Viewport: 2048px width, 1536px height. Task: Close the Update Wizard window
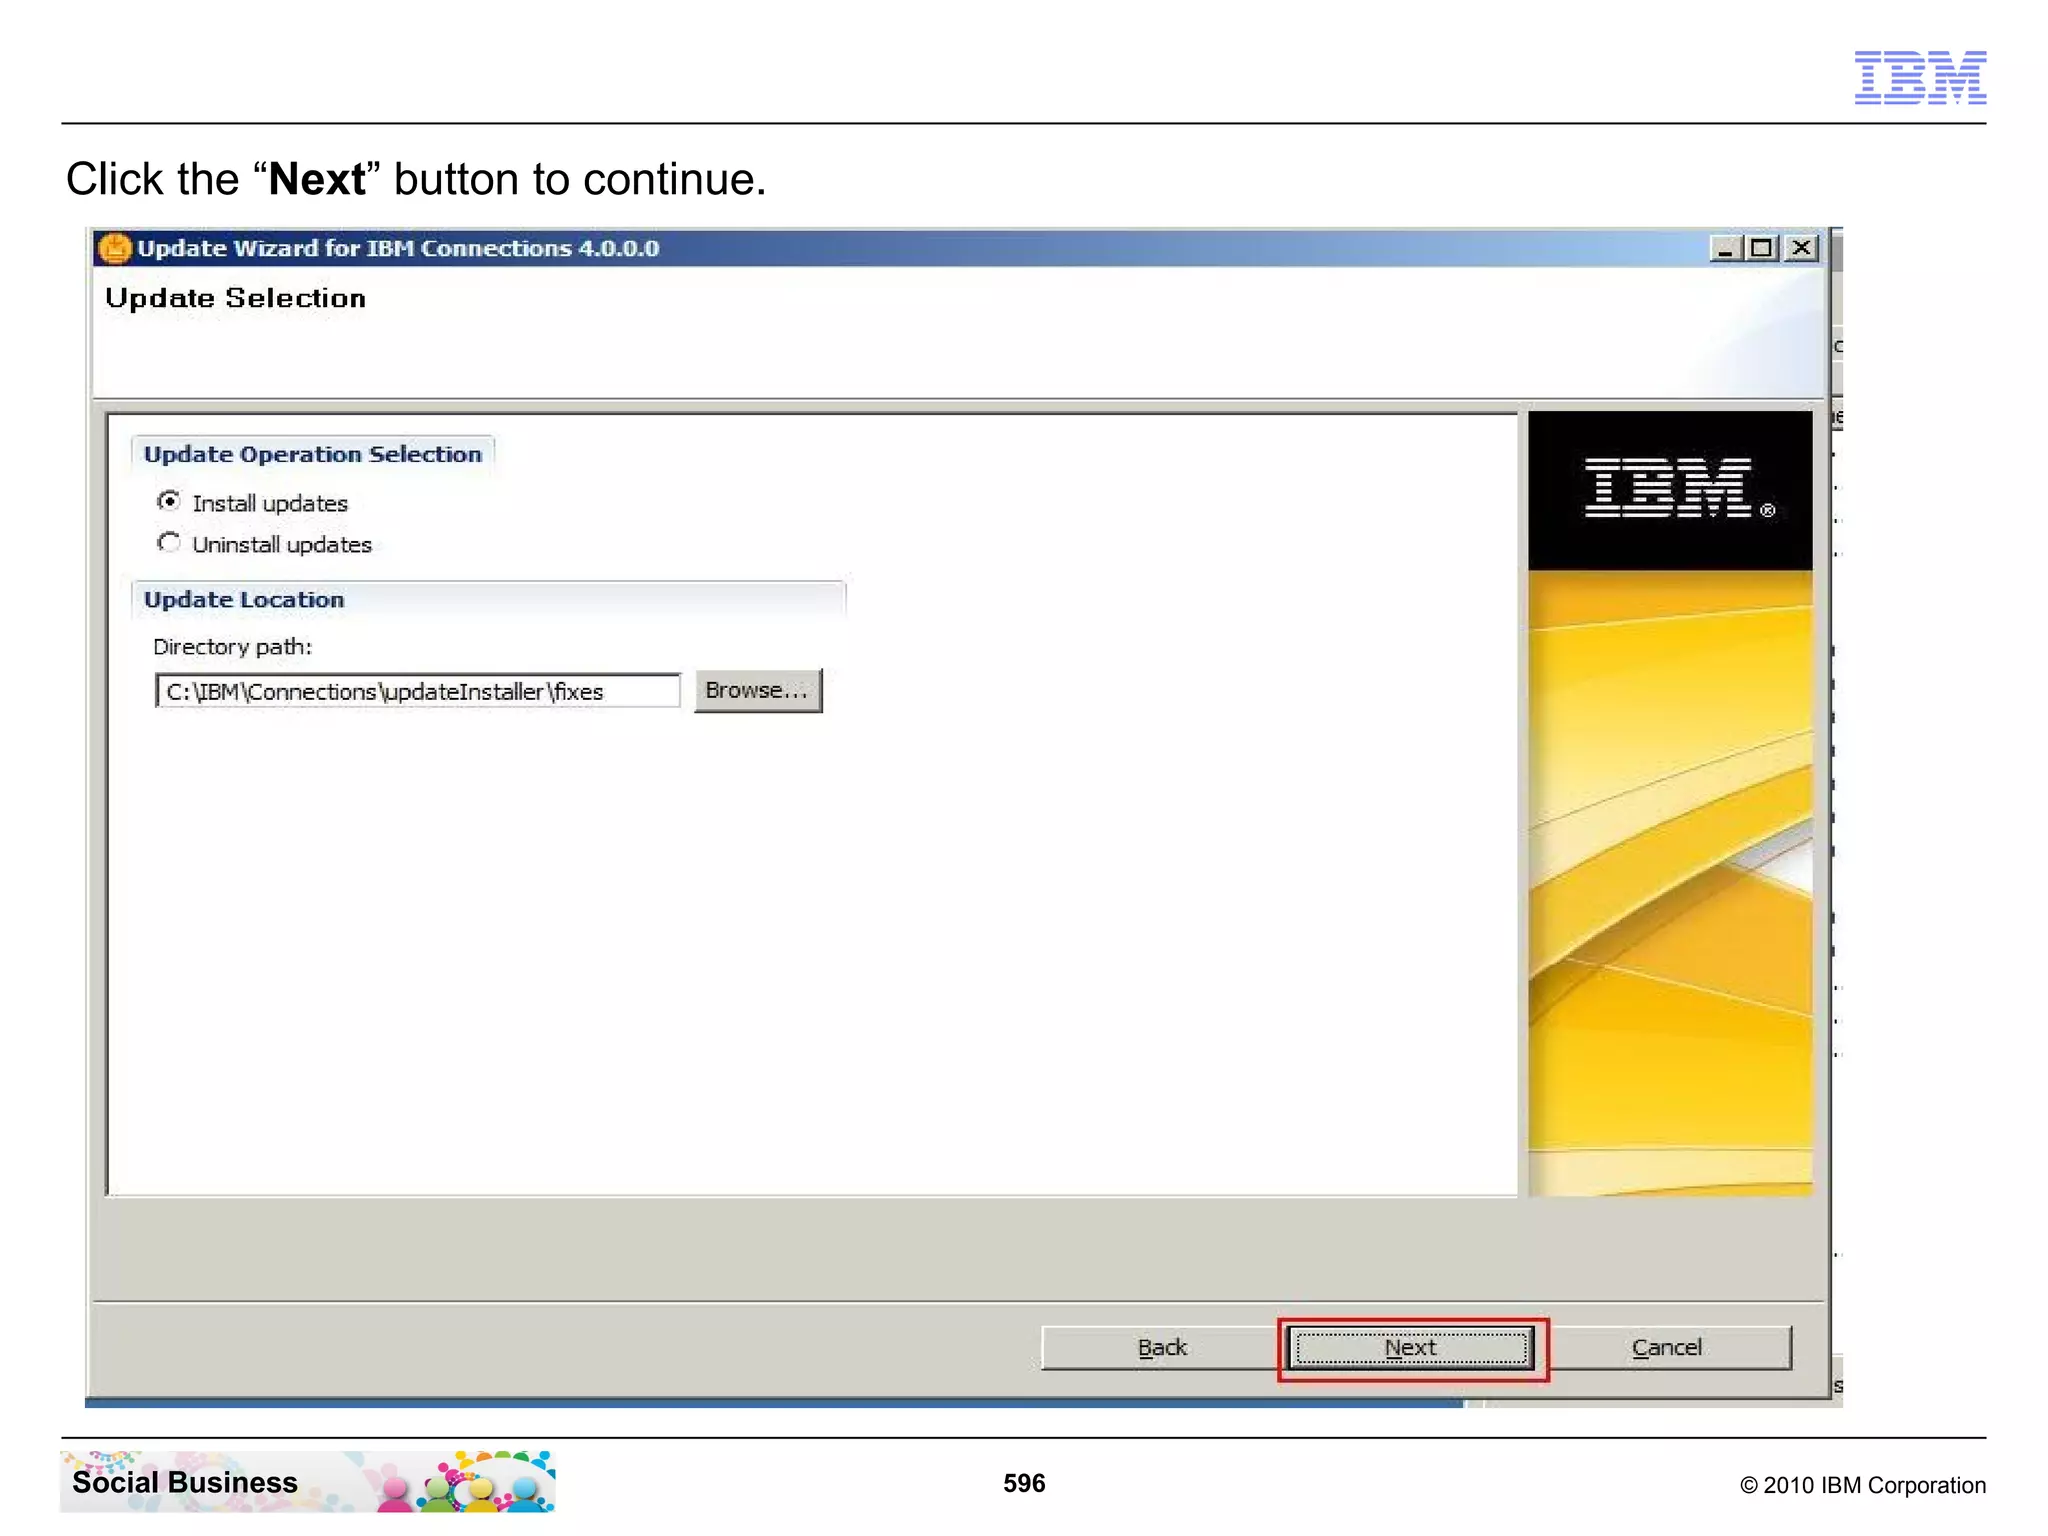[x=1802, y=248]
